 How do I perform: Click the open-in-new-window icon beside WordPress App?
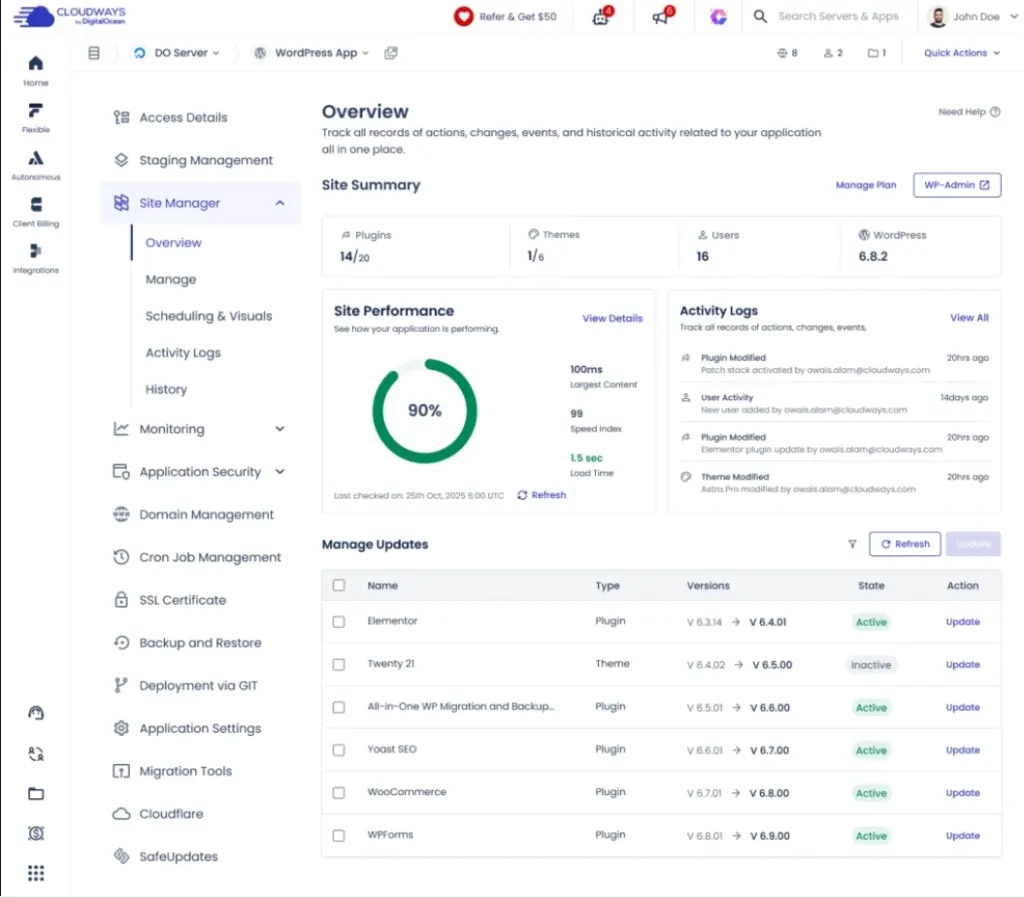391,53
